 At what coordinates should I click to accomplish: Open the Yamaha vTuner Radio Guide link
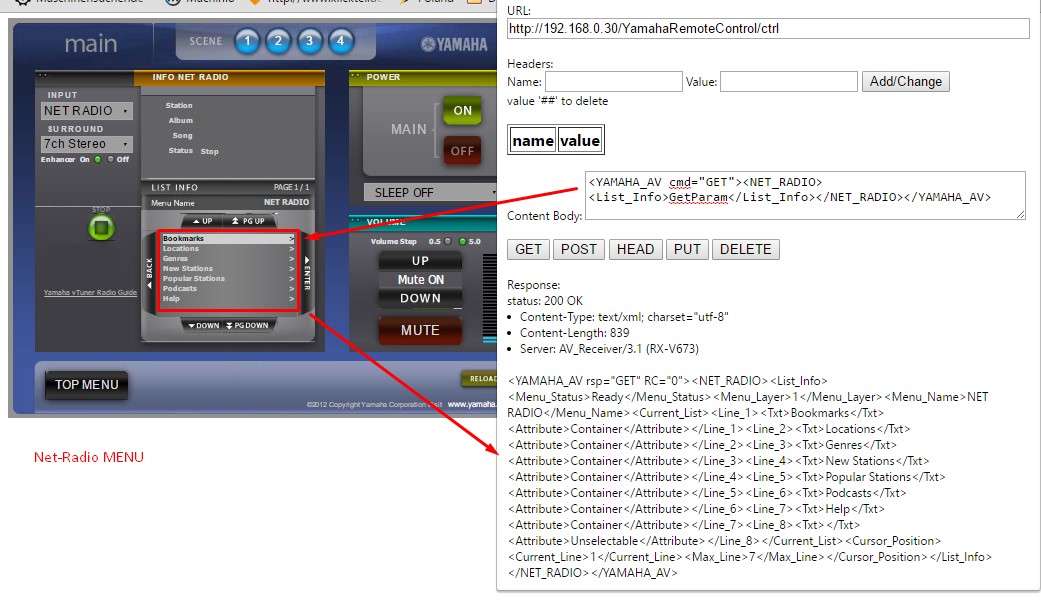pyautogui.click(x=90, y=293)
